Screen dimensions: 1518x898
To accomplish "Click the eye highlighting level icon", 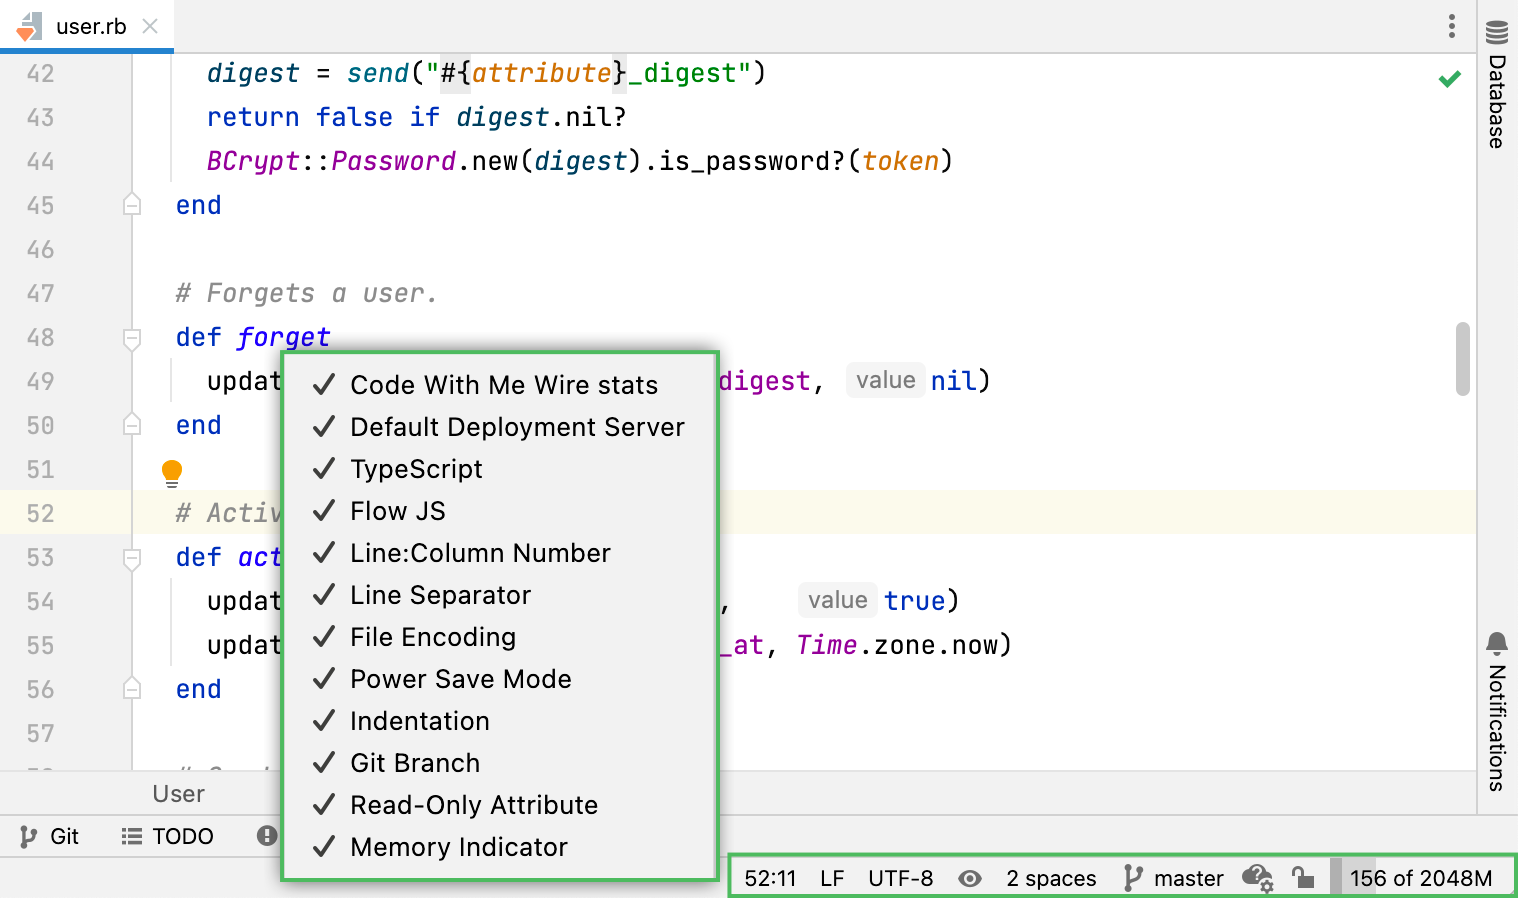I will click(969, 878).
